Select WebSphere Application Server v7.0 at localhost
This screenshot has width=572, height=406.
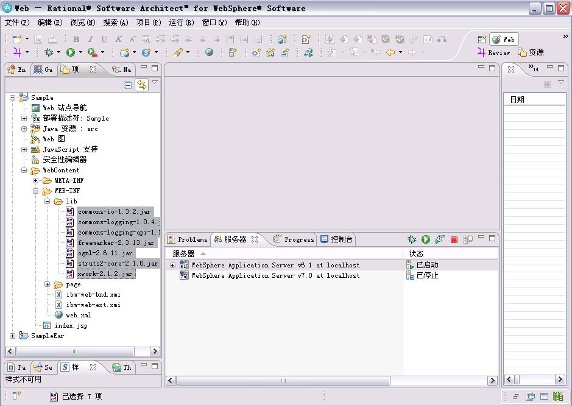point(275,275)
